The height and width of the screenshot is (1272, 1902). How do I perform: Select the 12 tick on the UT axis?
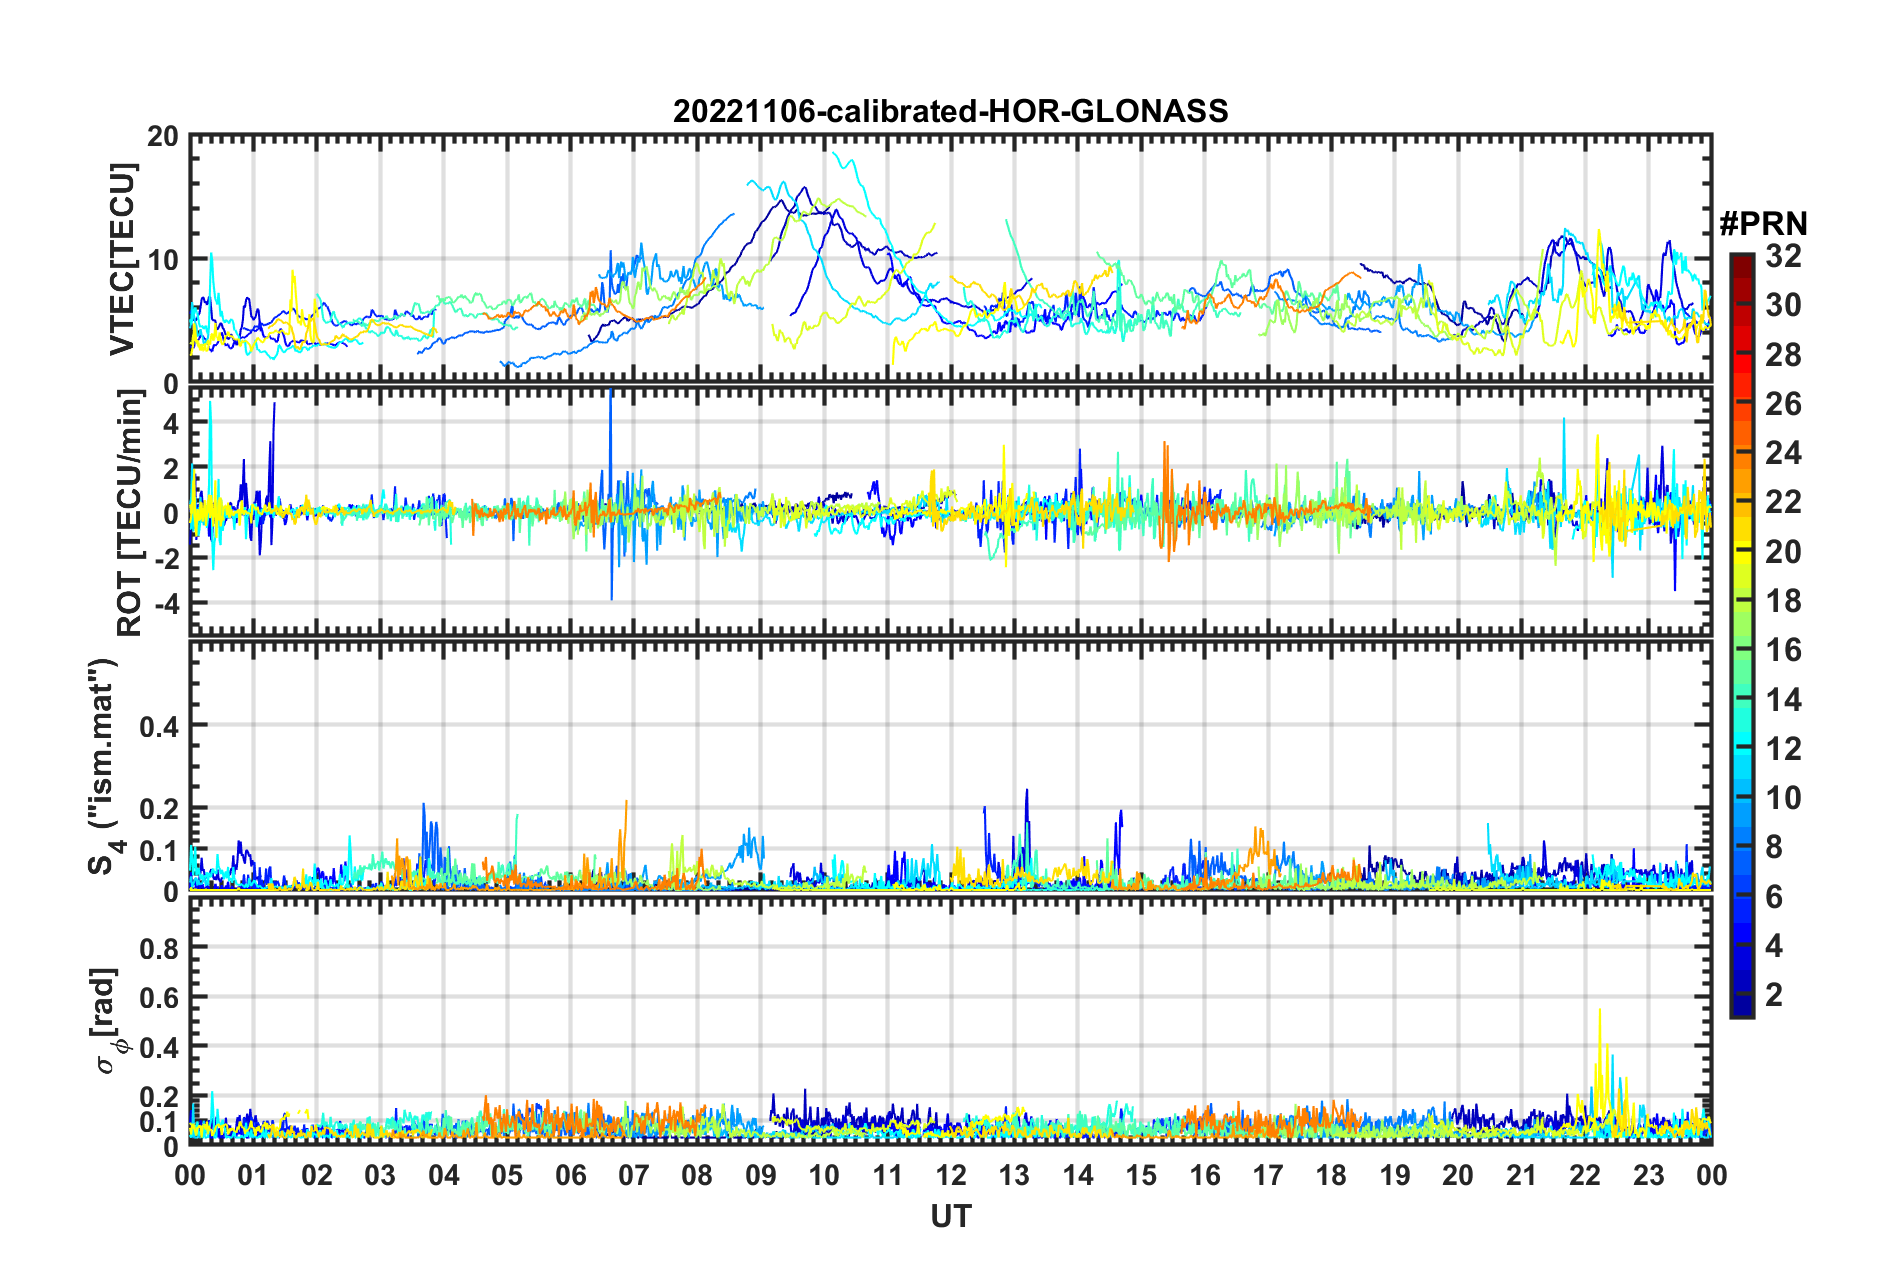coord(951,1175)
